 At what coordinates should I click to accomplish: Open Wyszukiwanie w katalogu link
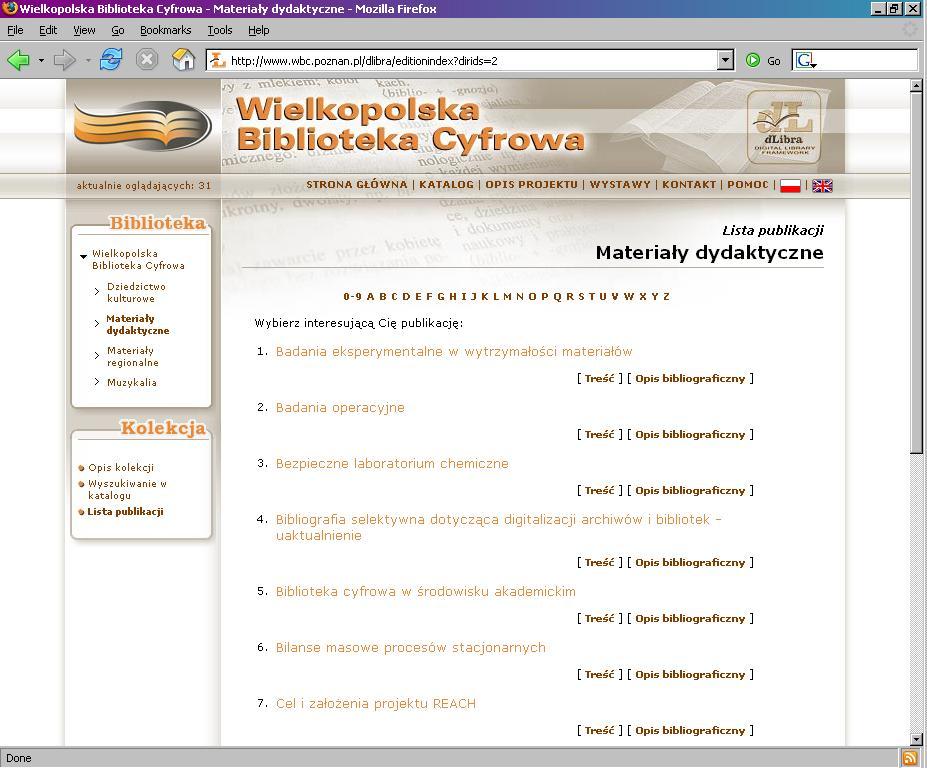(127, 490)
